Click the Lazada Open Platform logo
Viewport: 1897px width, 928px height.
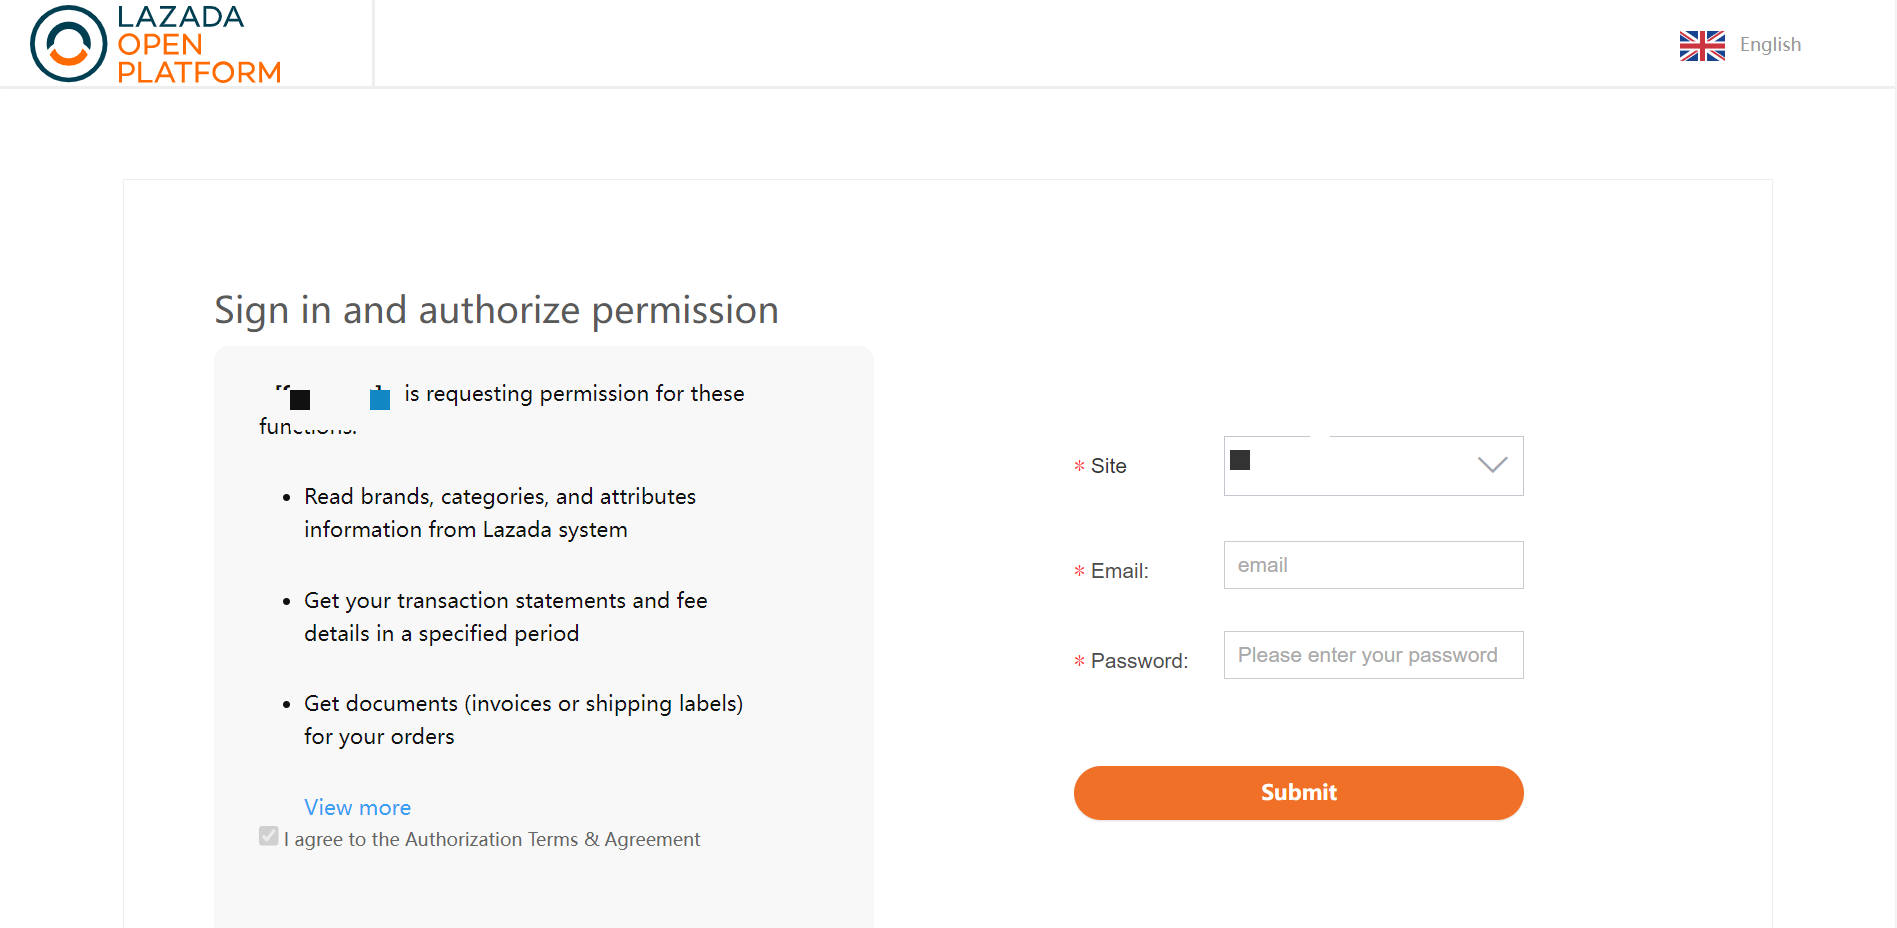click(156, 44)
